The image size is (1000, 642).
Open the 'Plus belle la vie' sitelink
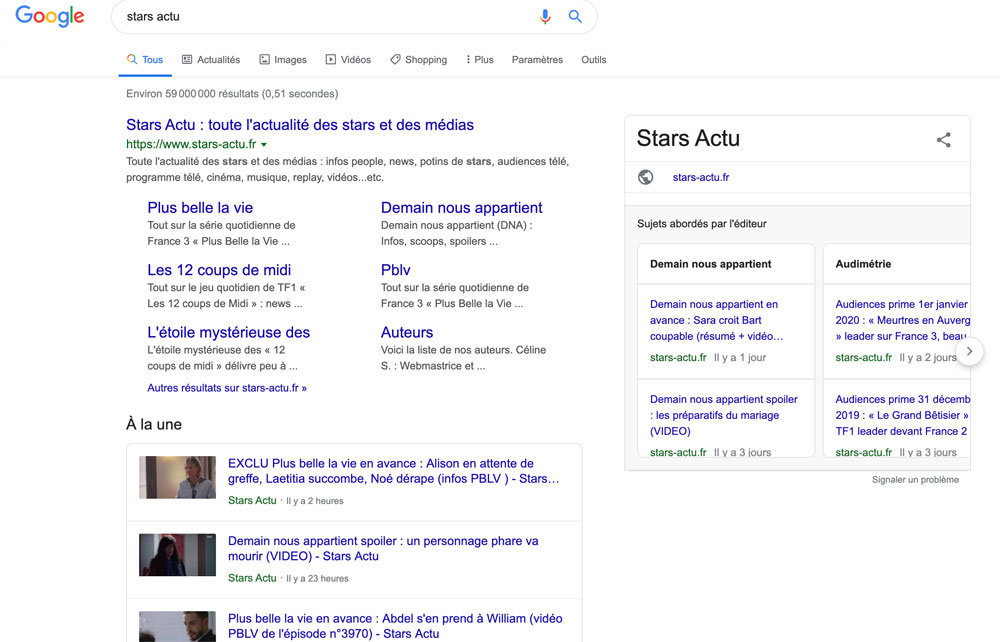[200, 208]
